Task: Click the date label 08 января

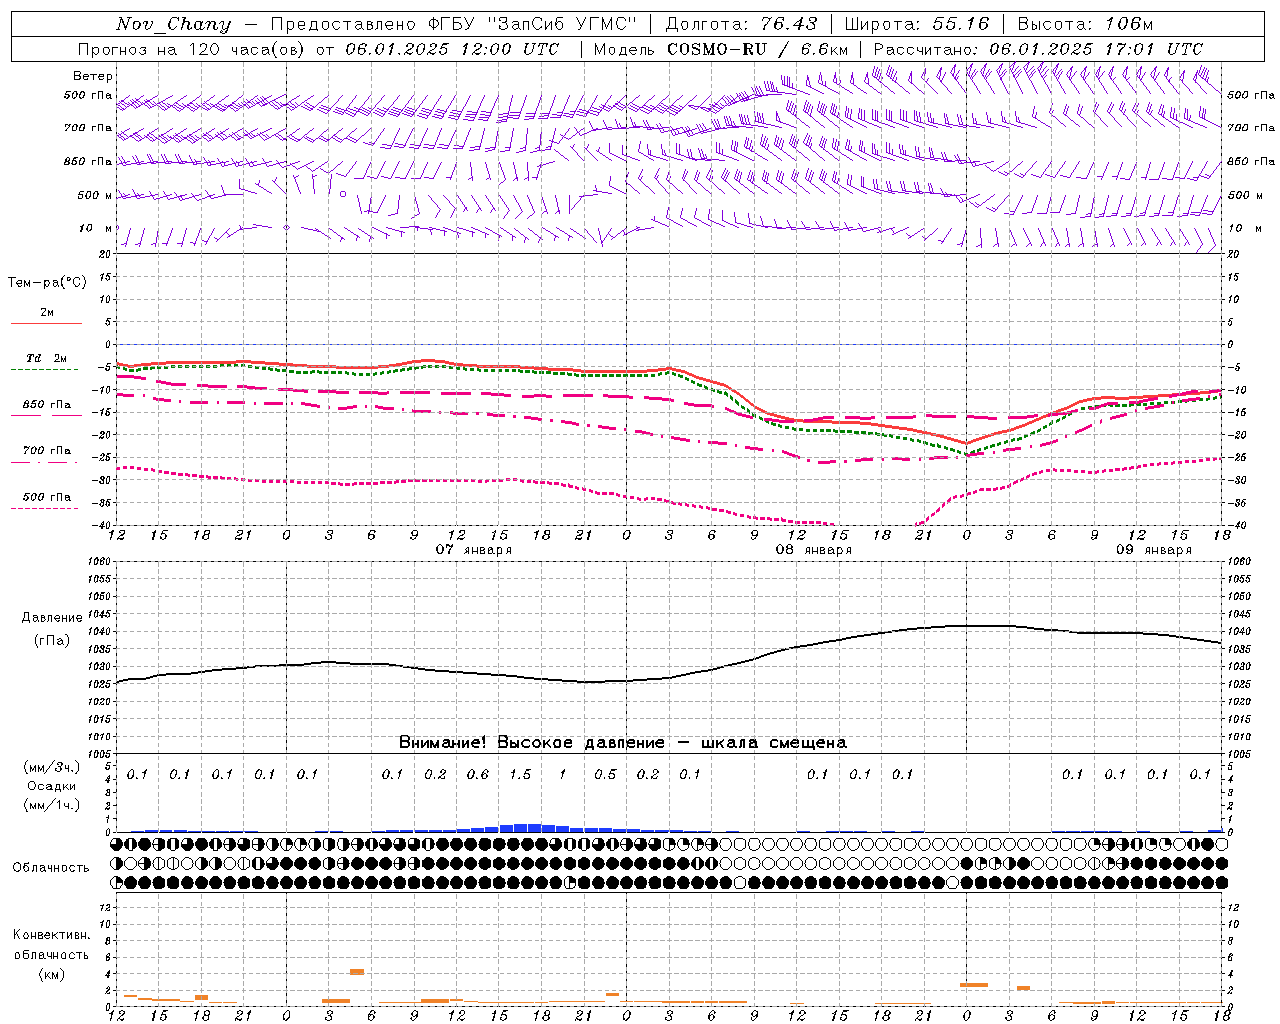Action: (x=814, y=549)
